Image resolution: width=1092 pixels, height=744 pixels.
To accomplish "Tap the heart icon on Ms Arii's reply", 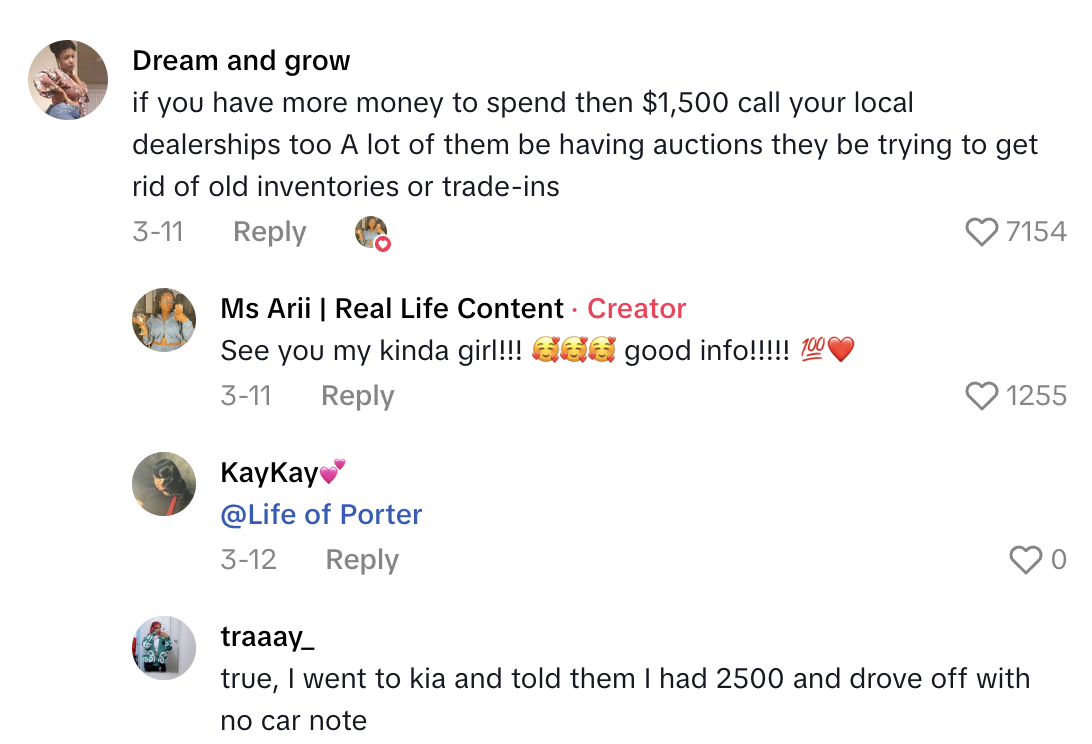I will pyautogui.click(x=983, y=396).
